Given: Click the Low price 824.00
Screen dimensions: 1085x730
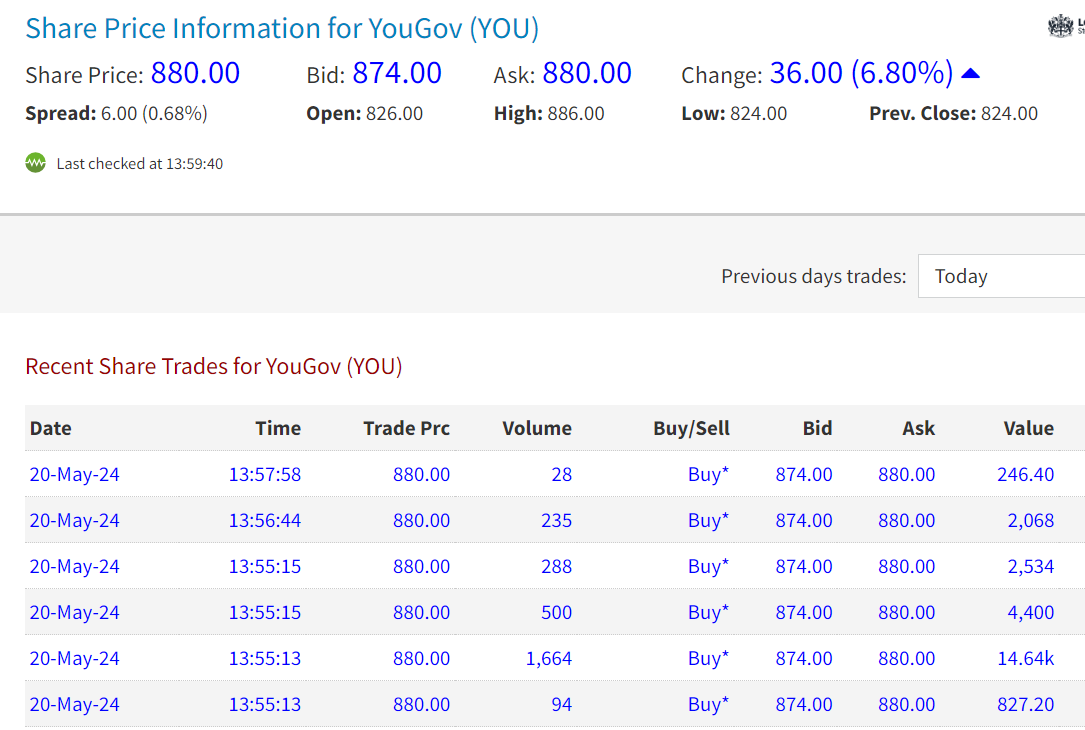Looking at the screenshot, I should 758,113.
